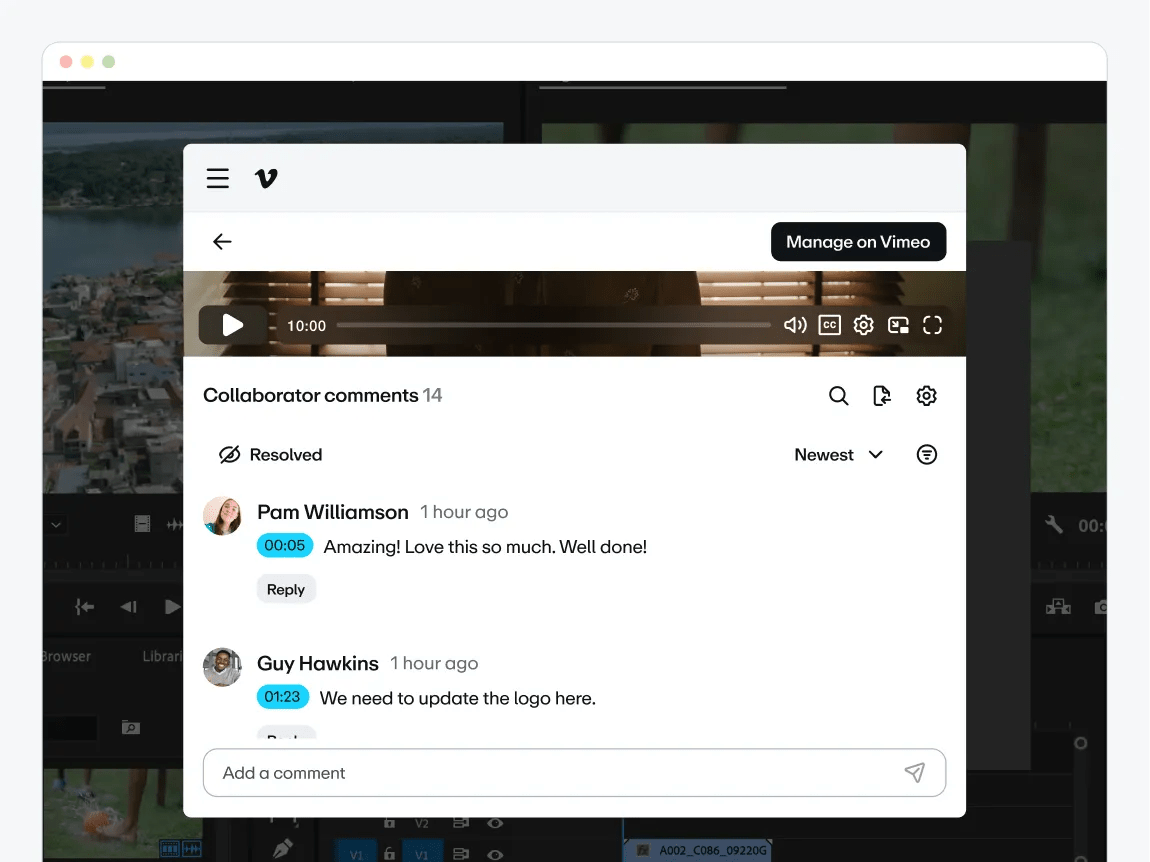Open Libraries tab in Premiere panel
Viewport: 1150px width, 862px height.
[162, 656]
